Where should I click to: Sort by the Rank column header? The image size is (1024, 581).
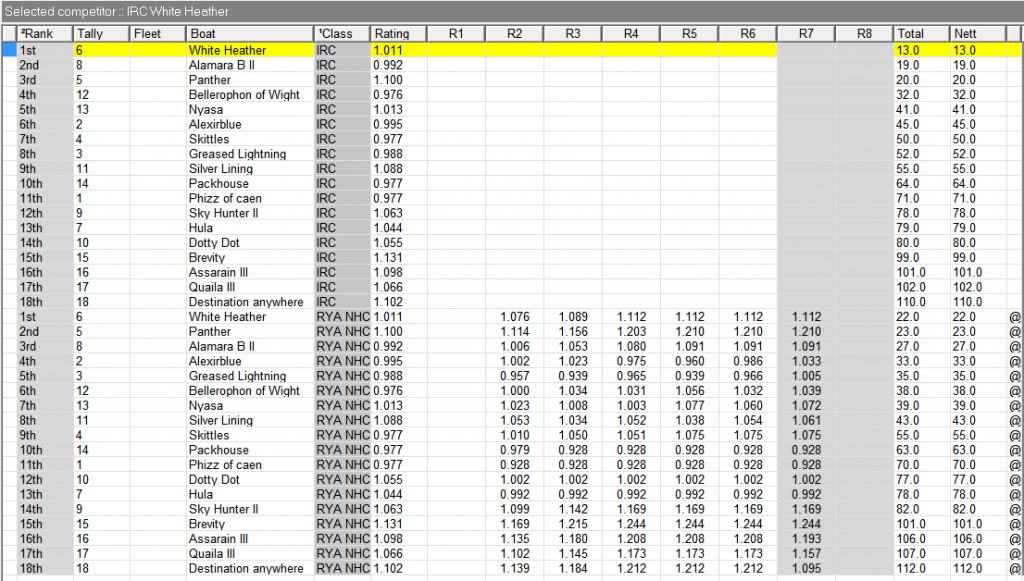point(45,34)
